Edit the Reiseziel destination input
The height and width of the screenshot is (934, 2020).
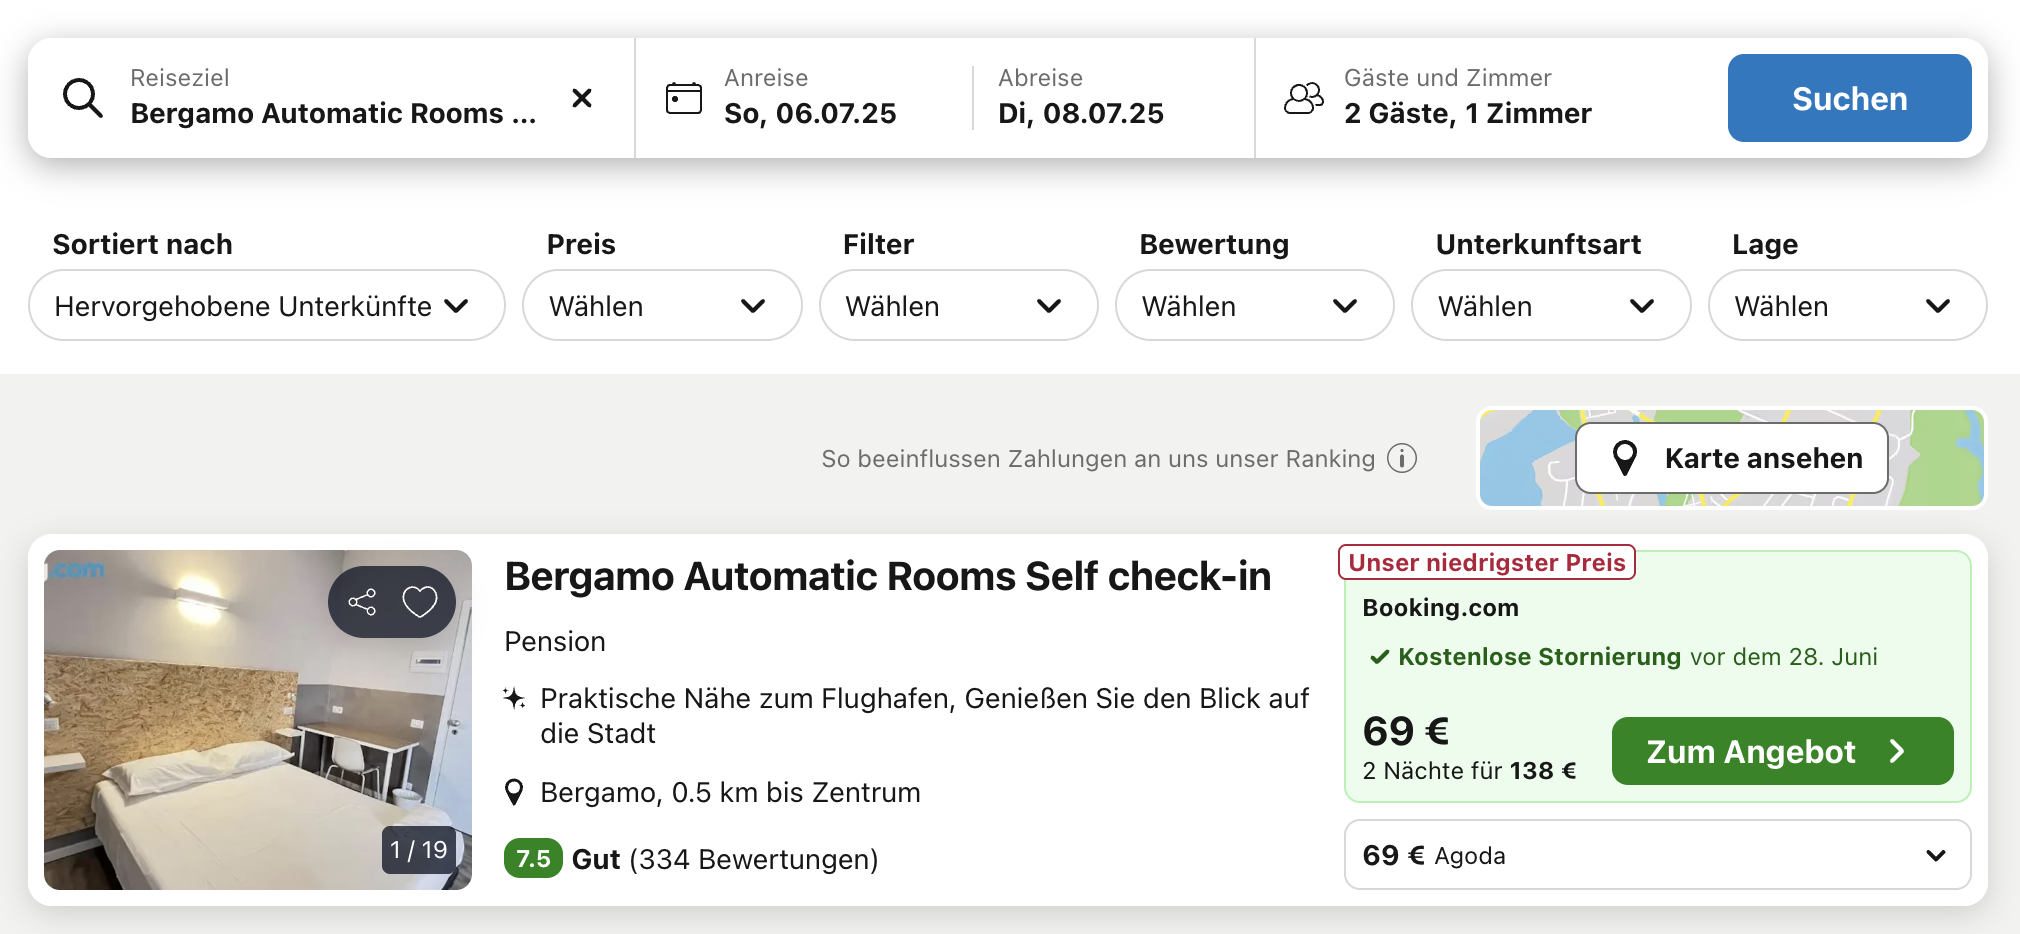[x=333, y=98]
